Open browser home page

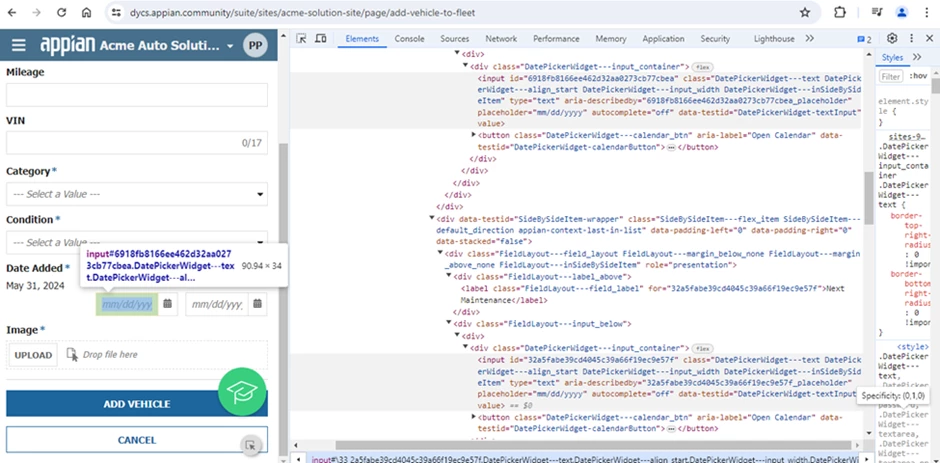tap(86, 13)
